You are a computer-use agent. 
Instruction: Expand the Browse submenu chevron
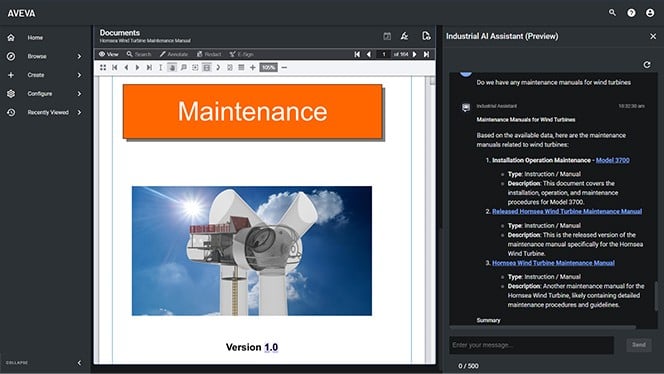coord(79,56)
